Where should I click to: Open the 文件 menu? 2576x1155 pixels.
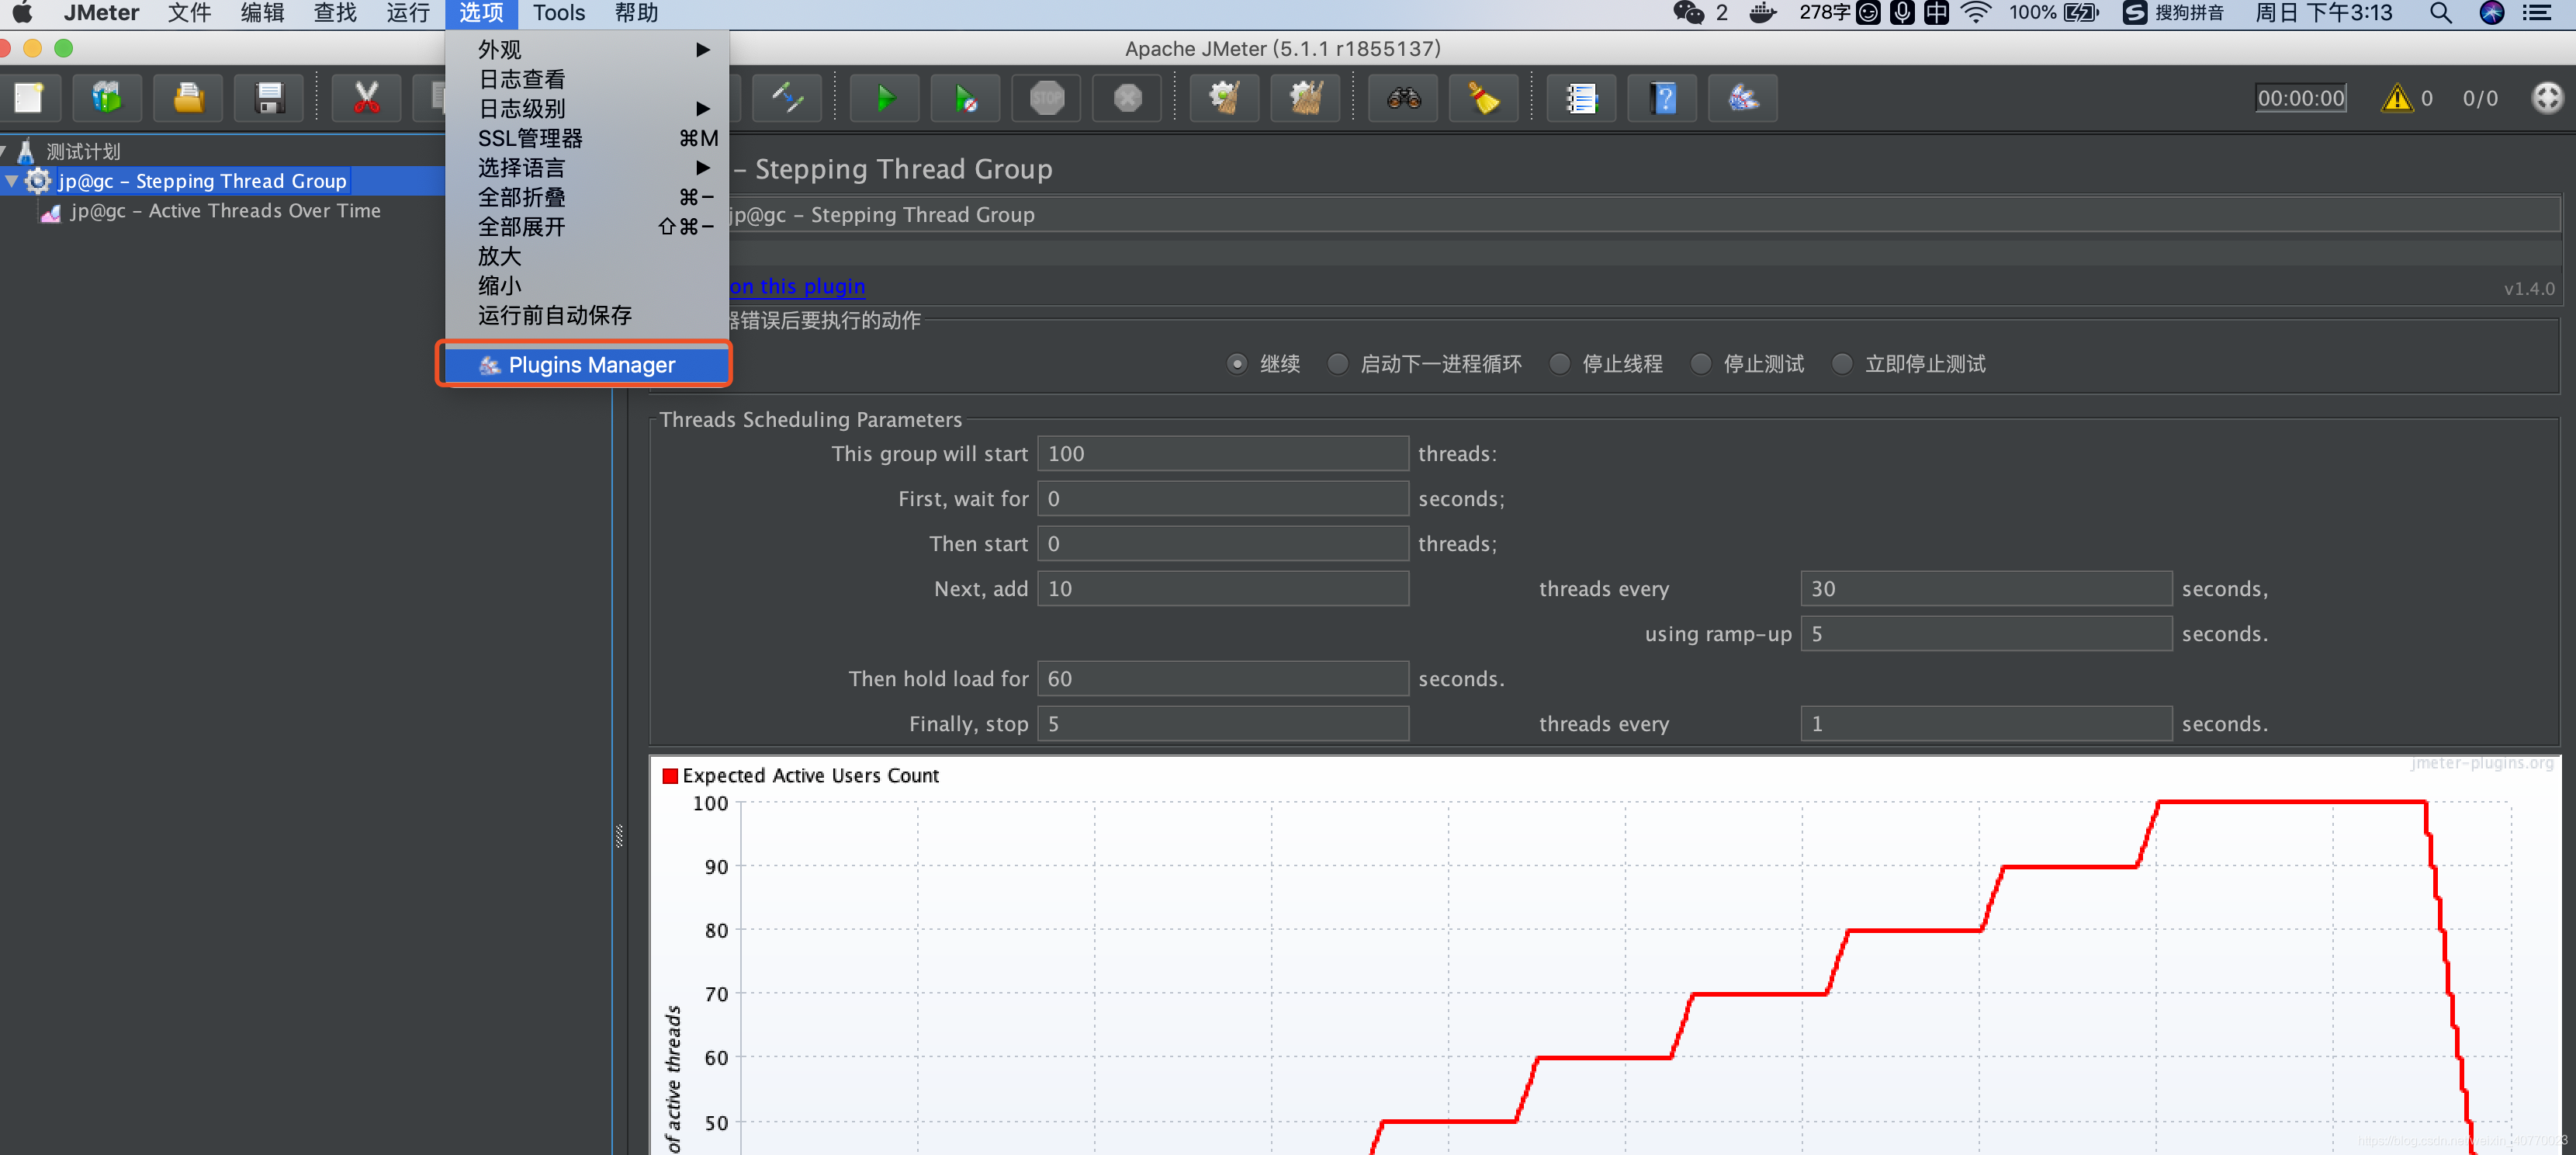tap(189, 13)
